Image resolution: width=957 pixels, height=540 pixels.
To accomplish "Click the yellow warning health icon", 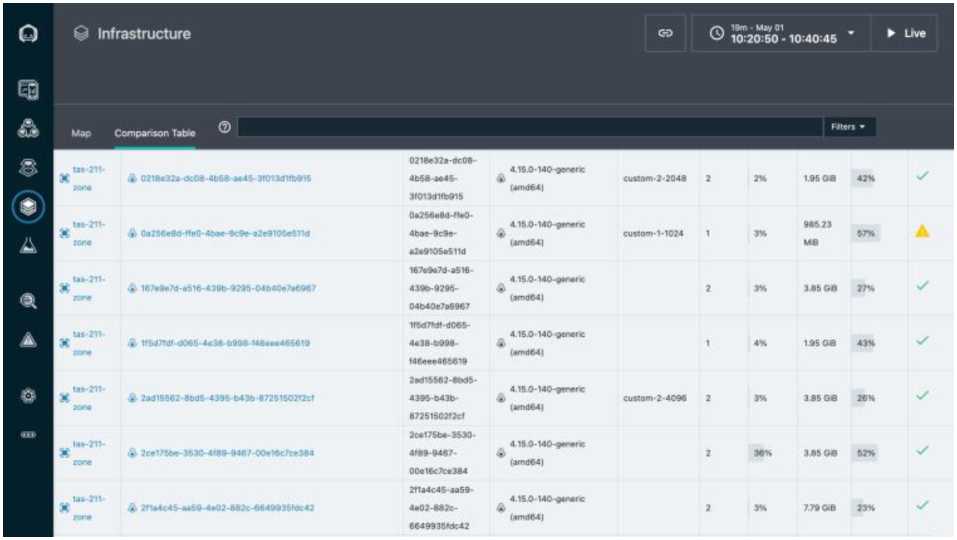I will (x=922, y=232).
